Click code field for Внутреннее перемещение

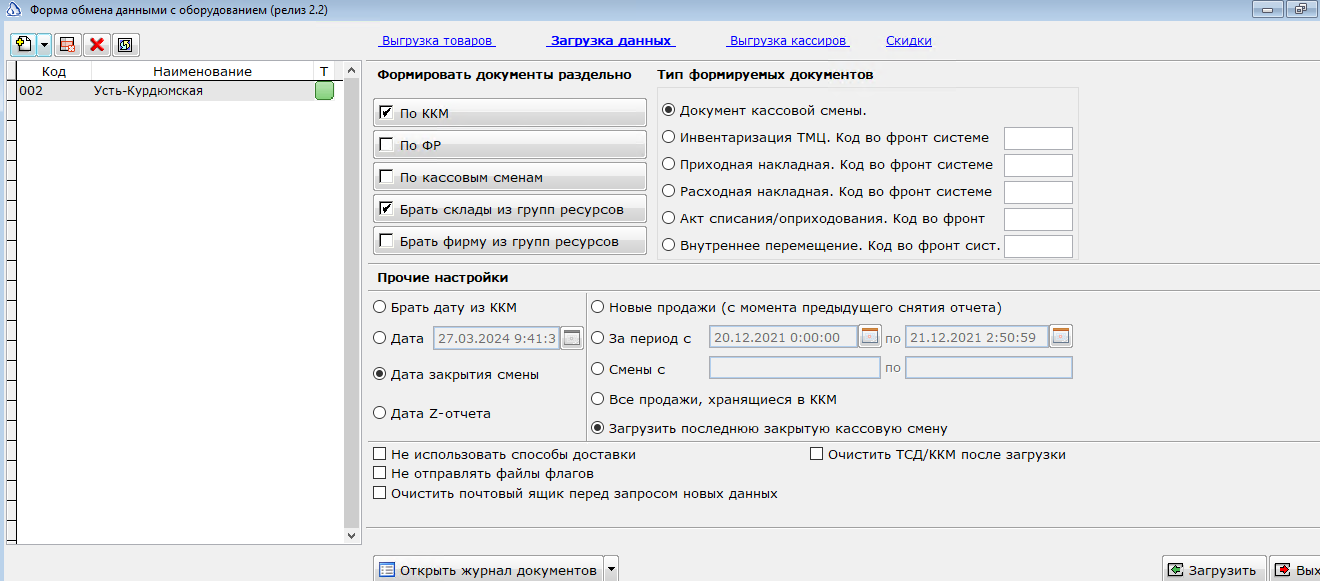pyautogui.click(x=1038, y=246)
